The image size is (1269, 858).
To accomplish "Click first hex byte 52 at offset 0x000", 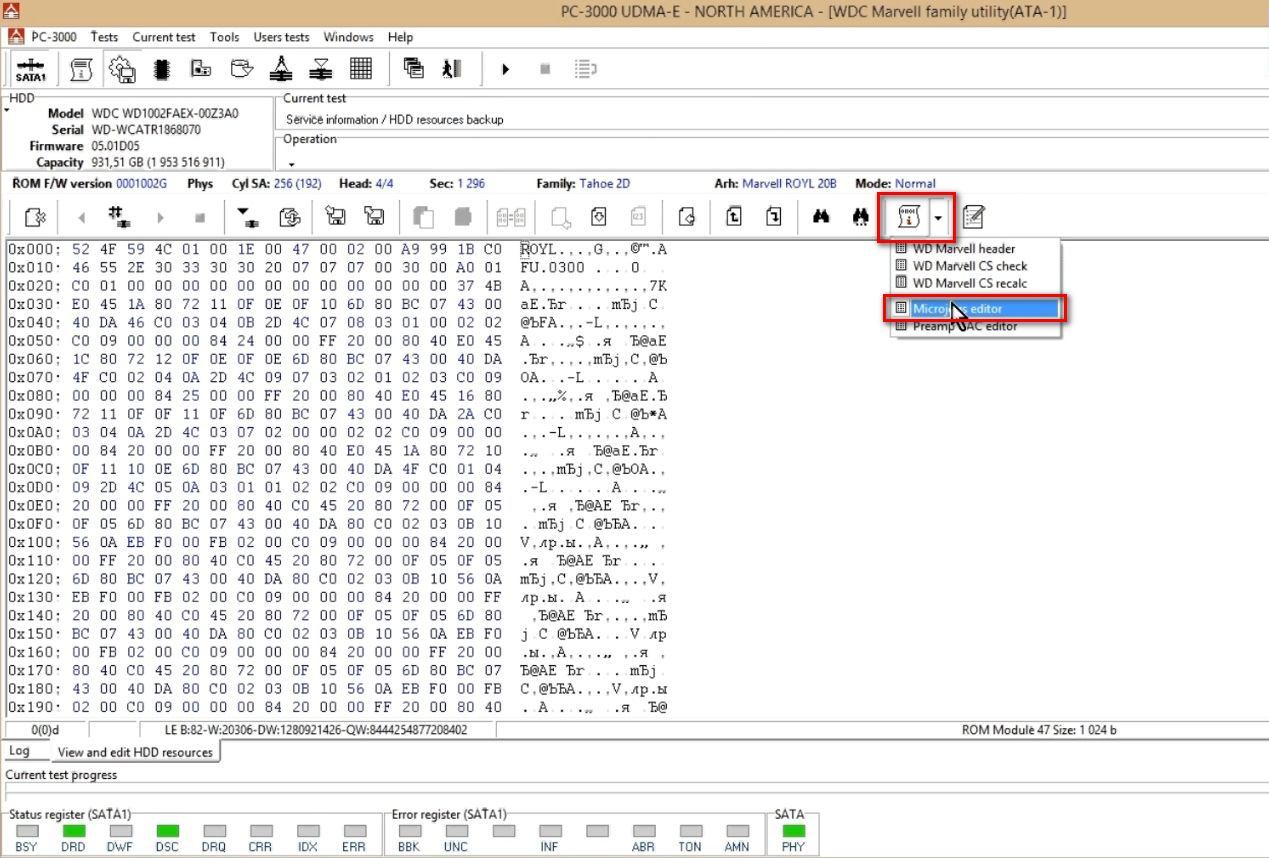I will pos(82,249).
